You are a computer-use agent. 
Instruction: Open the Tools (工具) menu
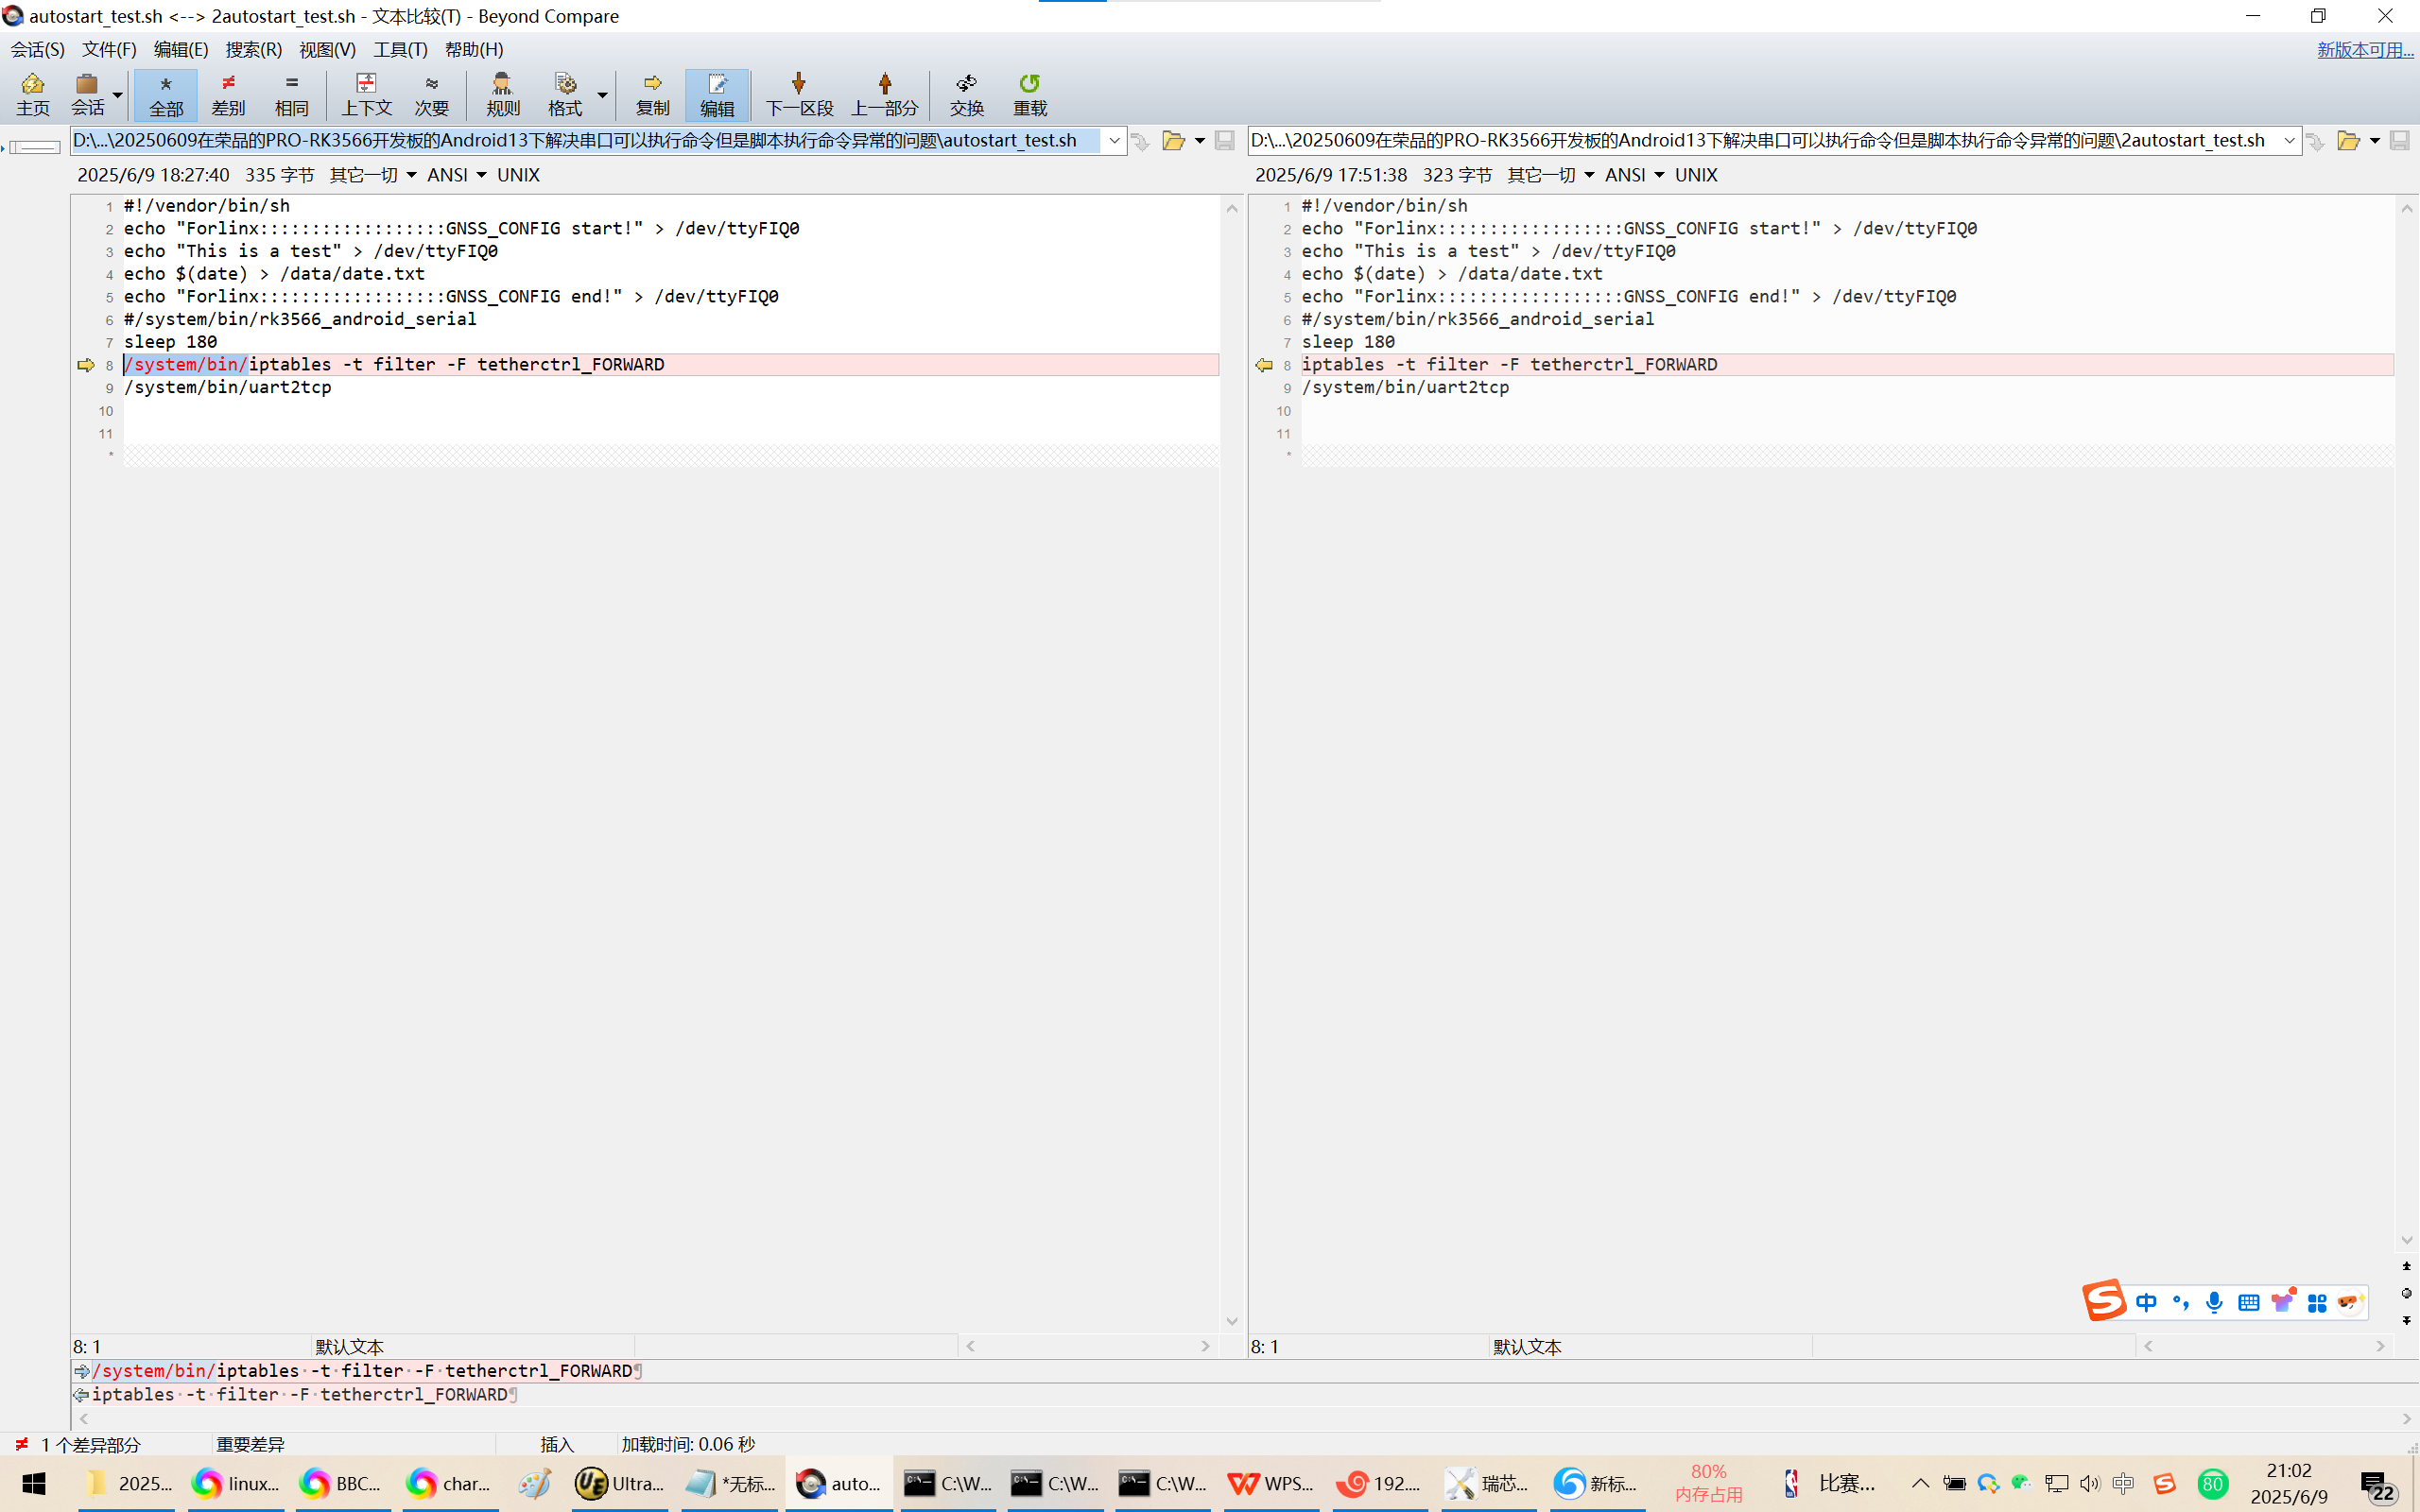400,49
